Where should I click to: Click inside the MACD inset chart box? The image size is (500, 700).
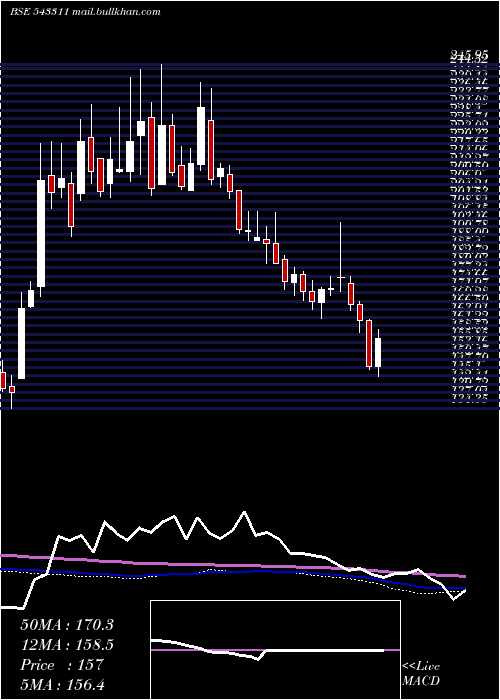[x=275, y=650]
